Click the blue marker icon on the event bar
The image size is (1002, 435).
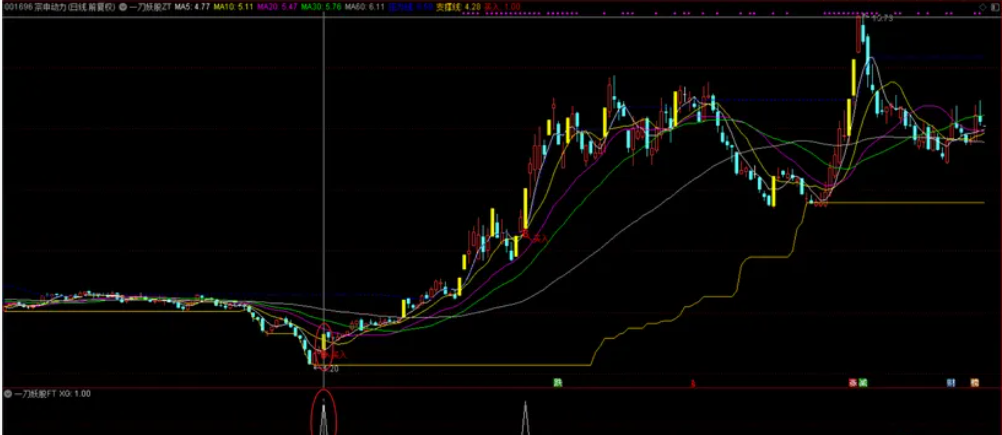(950, 382)
